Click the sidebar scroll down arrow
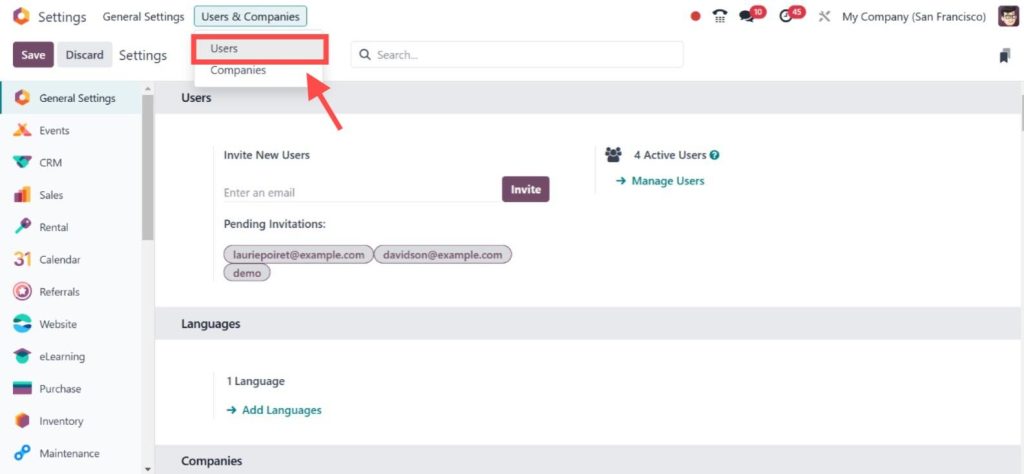The height and width of the screenshot is (474, 1024). click(x=148, y=468)
